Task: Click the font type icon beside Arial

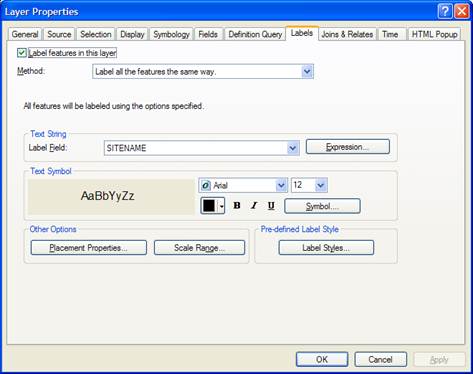Action: pyautogui.click(x=206, y=185)
